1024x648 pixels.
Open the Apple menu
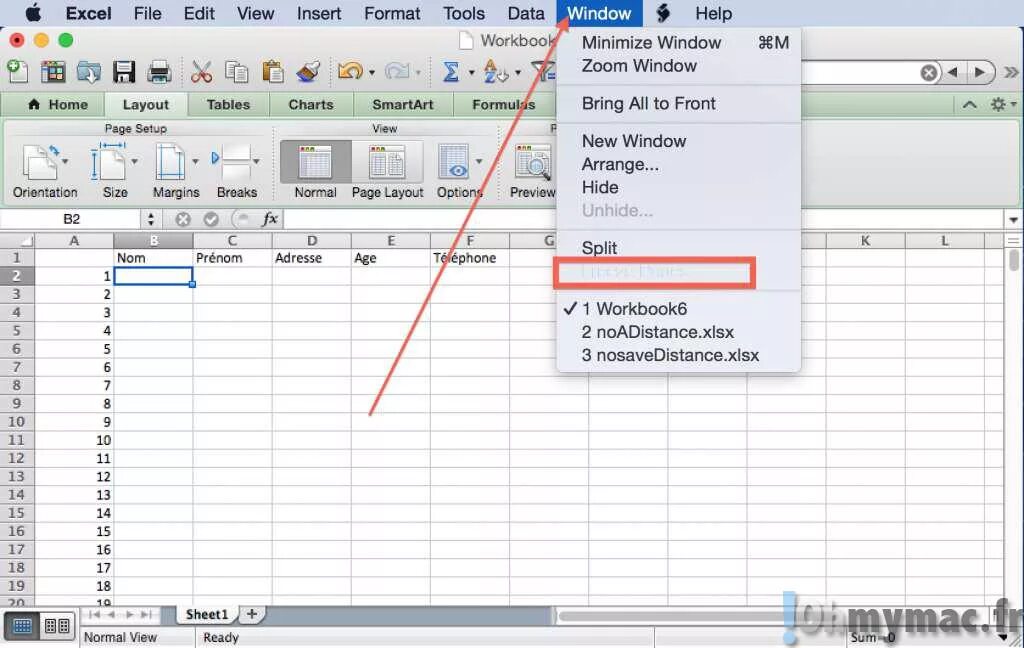33,13
